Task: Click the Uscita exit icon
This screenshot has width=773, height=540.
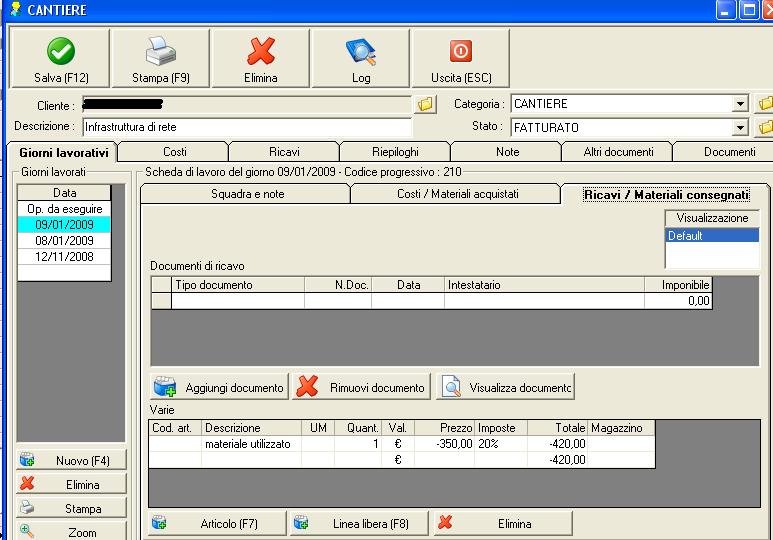Action: [460, 52]
